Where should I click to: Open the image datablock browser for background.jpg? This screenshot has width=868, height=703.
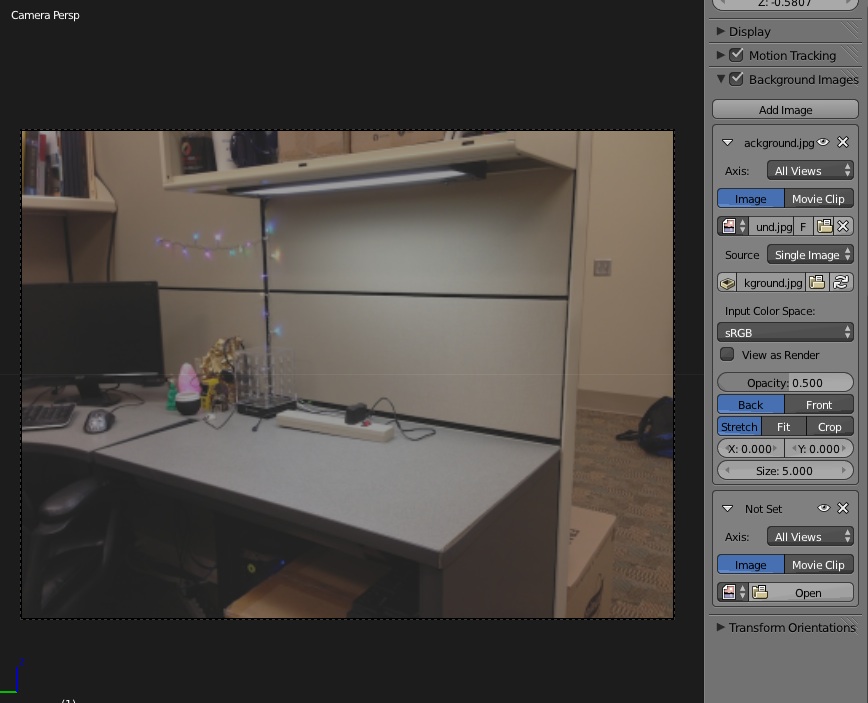tap(734, 227)
